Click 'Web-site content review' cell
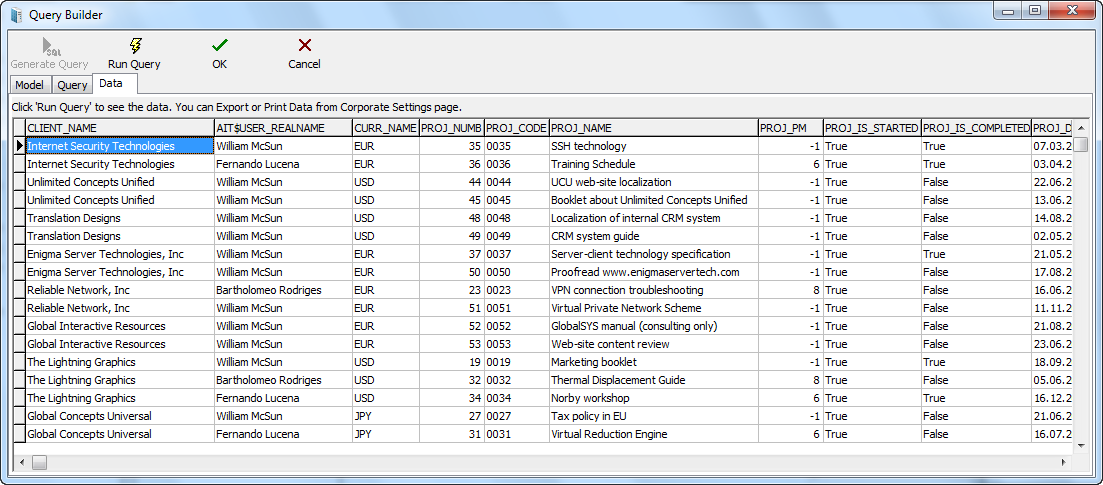 pyautogui.click(x=653, y=344)
